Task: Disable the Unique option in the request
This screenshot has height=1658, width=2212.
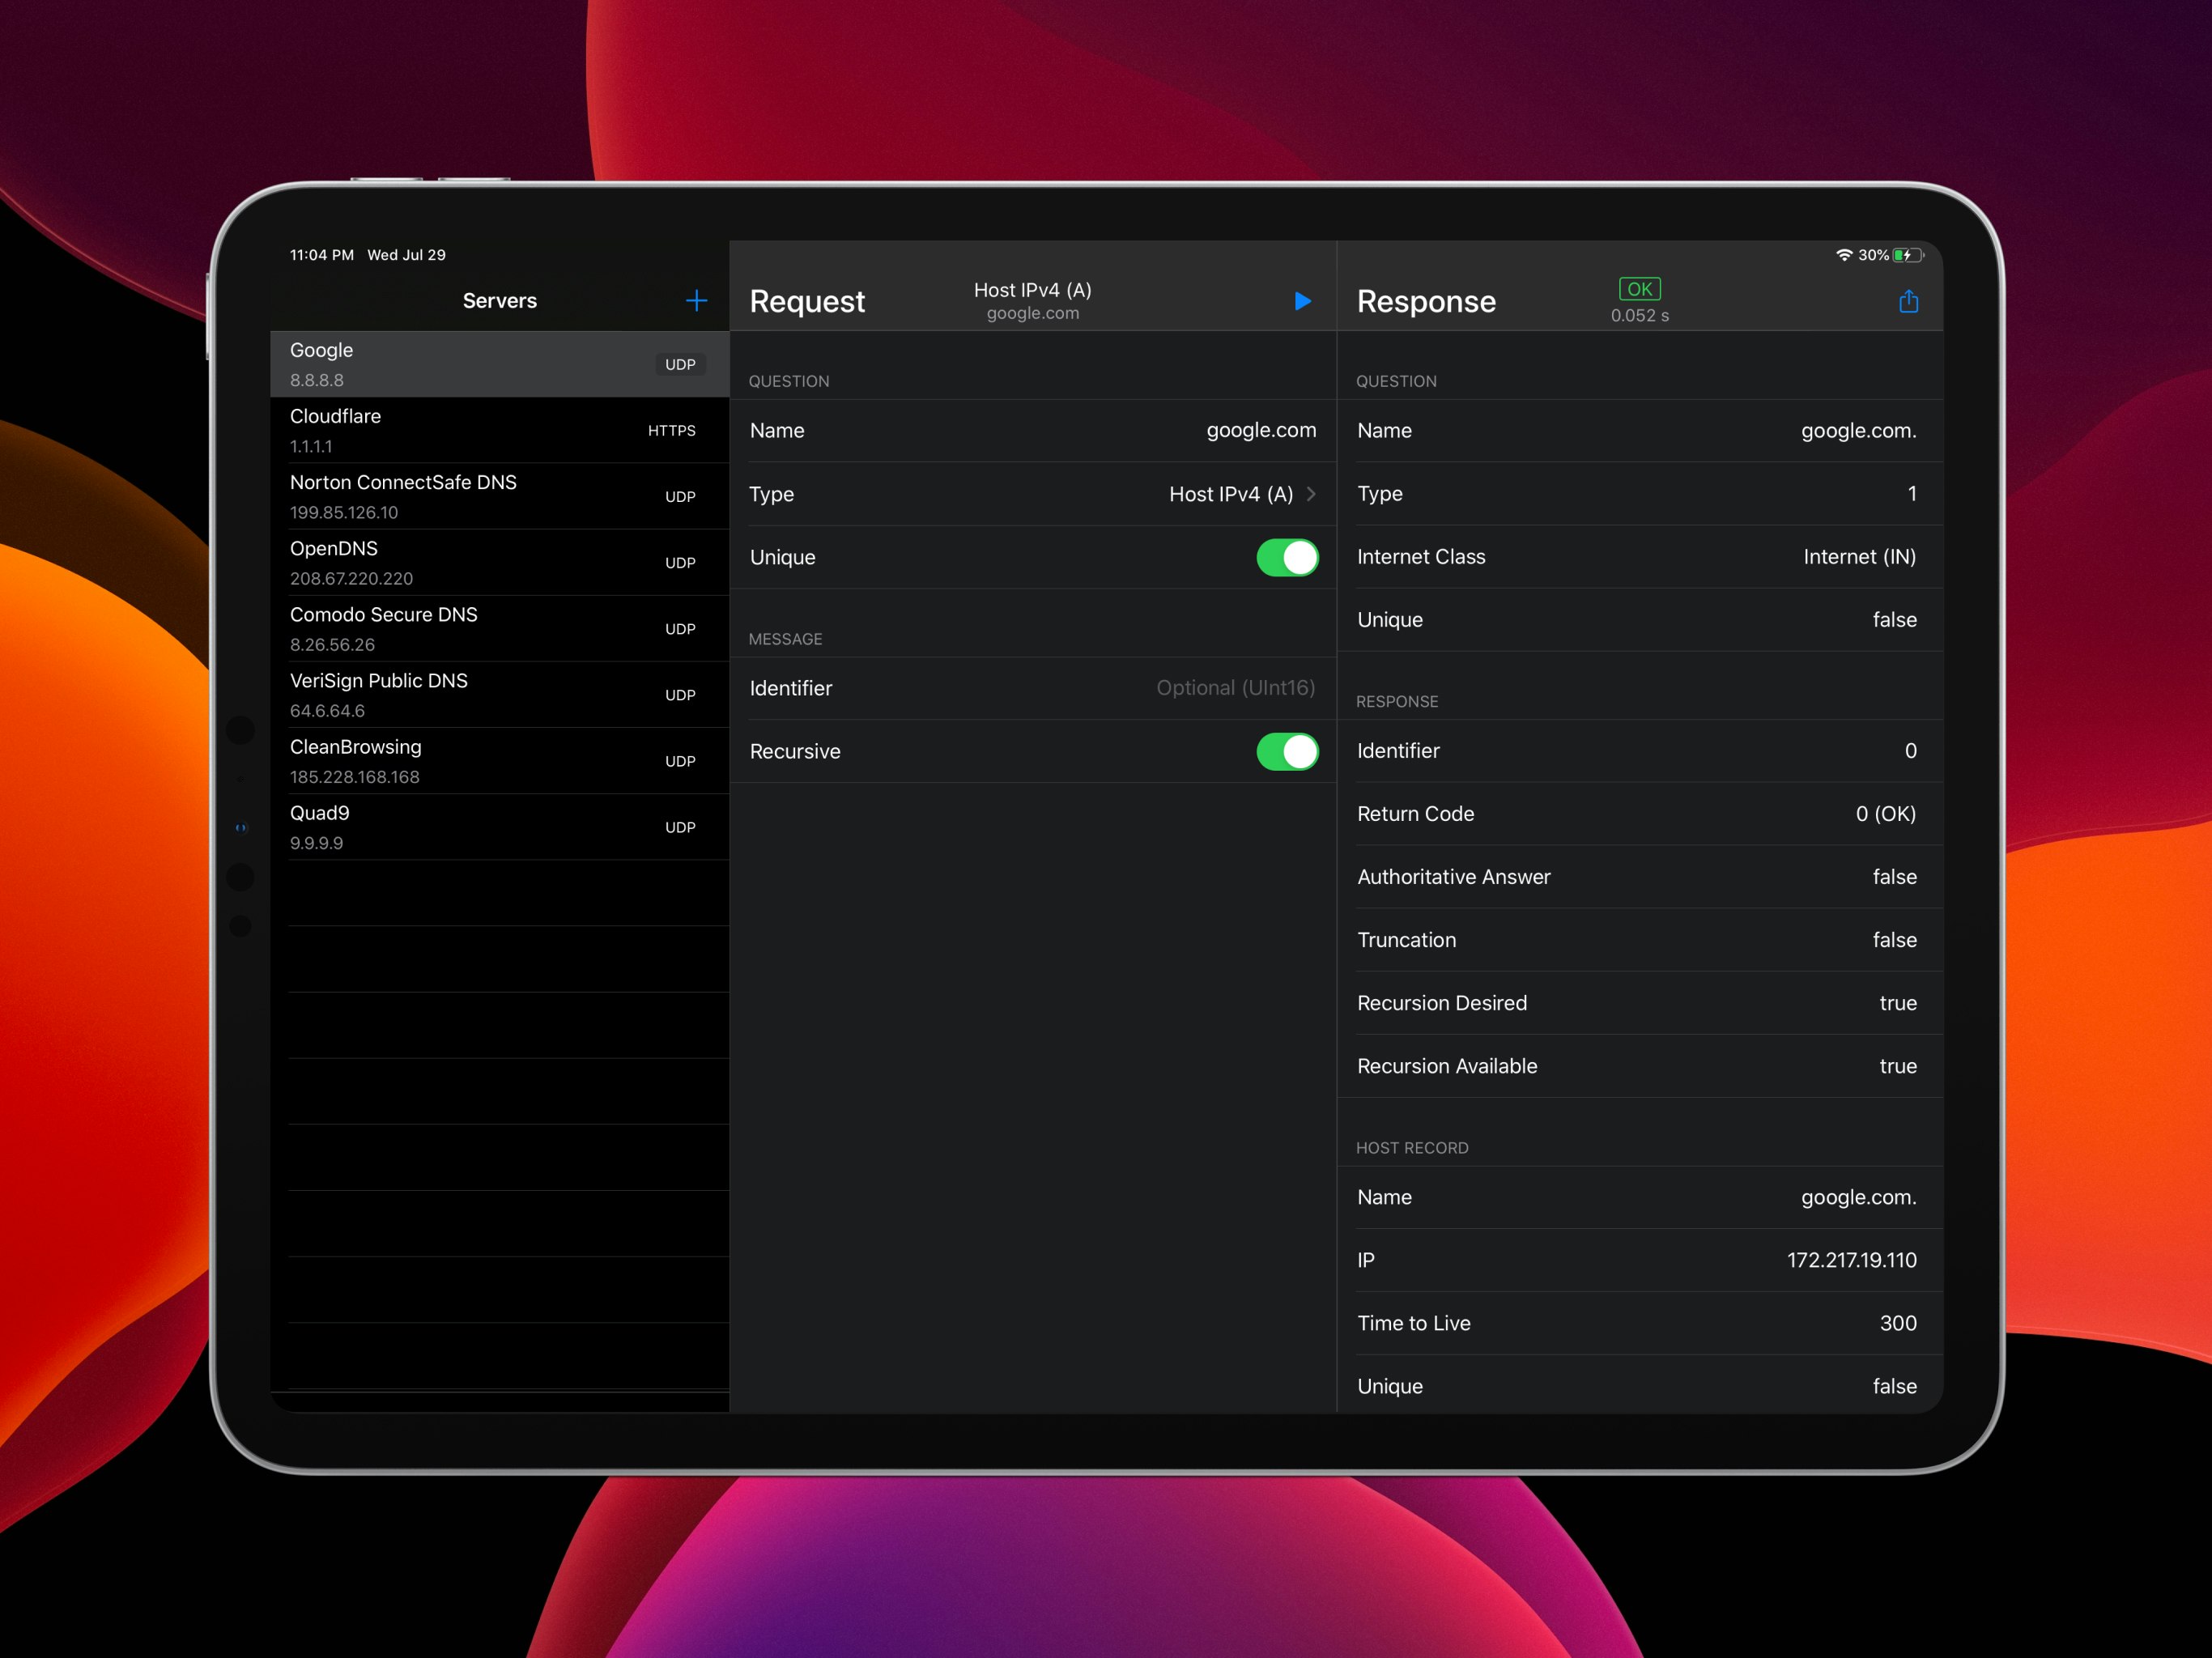Action: pyautogui.click(x=1288, y=558)
